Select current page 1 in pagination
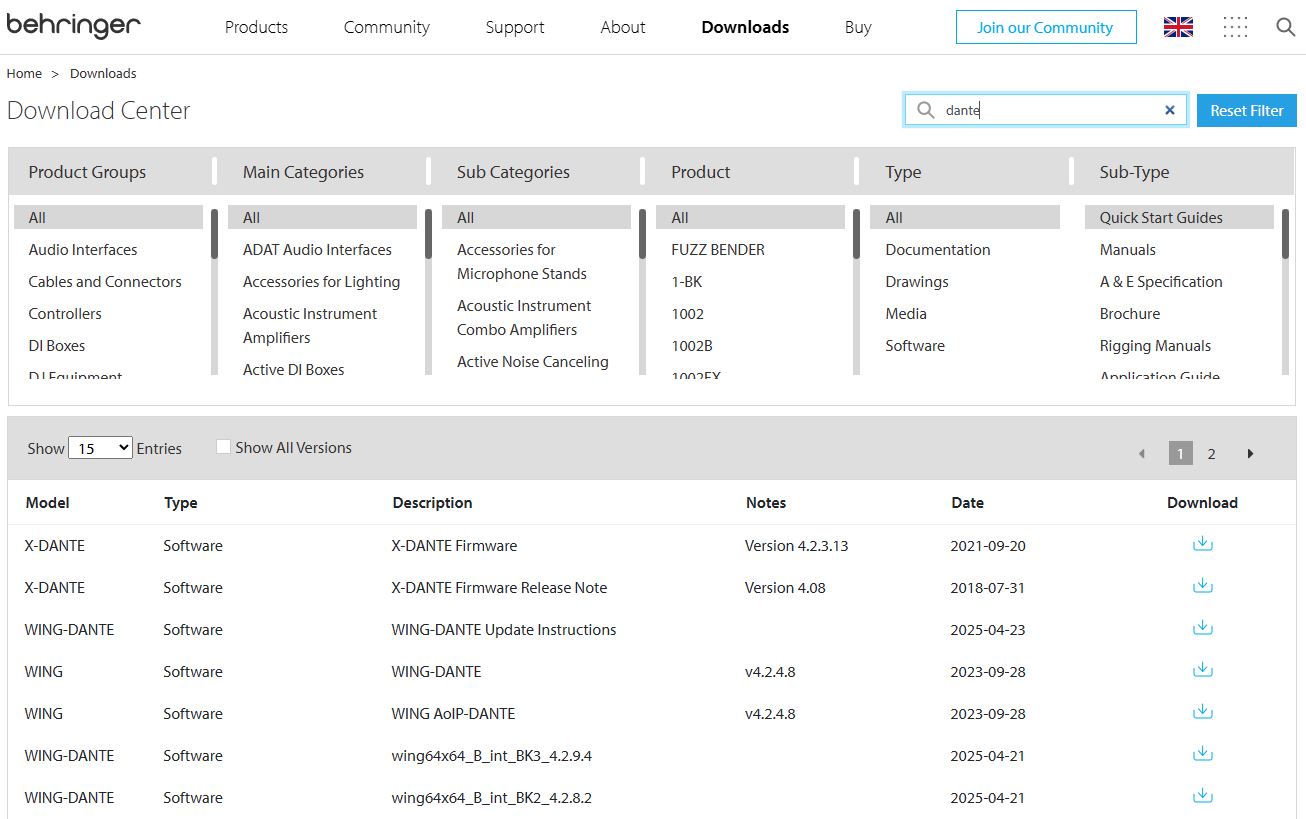This screenshot has width=1306, height=819. click(1181, 454)
